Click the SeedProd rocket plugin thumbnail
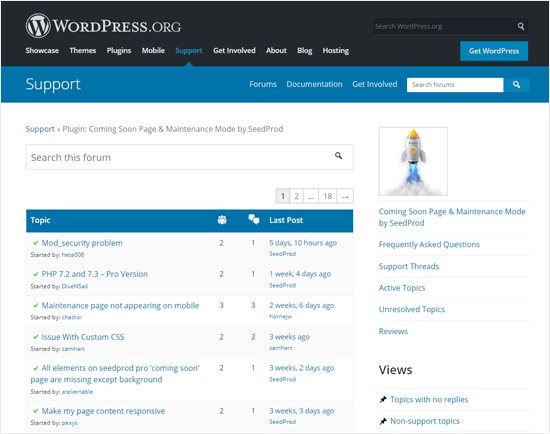The height and width of the screenshot is (434, 550). coord(413,161)
